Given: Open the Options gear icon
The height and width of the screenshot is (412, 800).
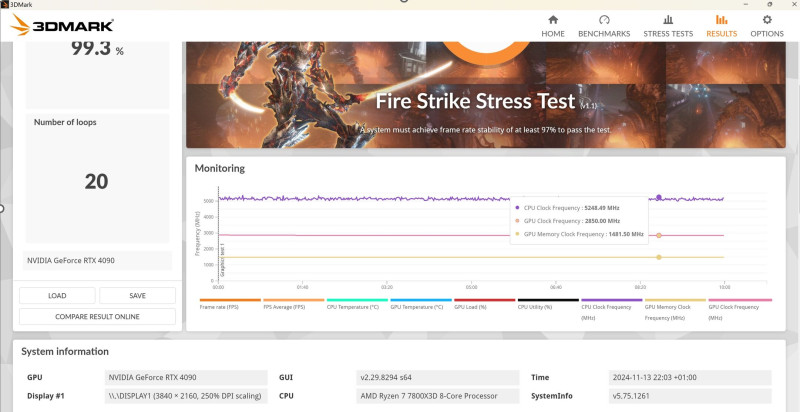Looking at the screenshot, I should pos(767,20).
